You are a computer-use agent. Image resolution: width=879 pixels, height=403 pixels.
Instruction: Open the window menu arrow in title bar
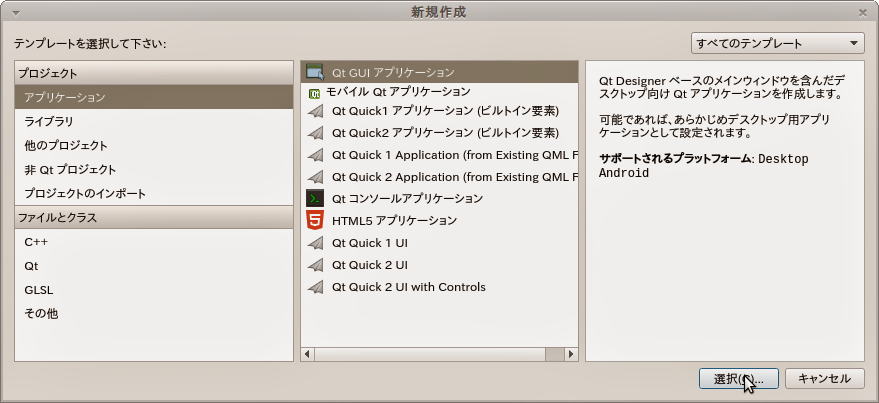[x=16, y=13]
